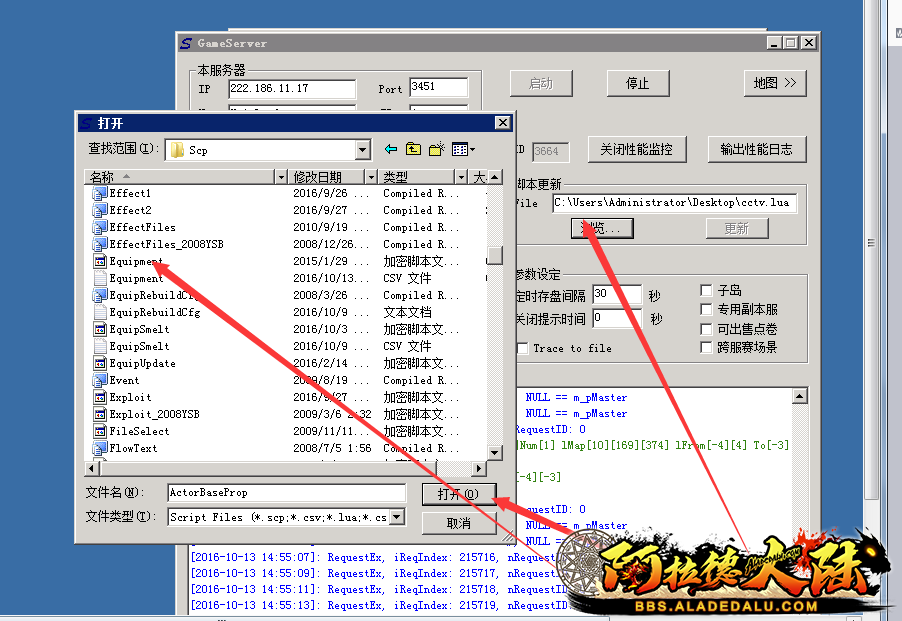Select the FlowText file in list
This screenshot has height=621, width=902.
133,448
